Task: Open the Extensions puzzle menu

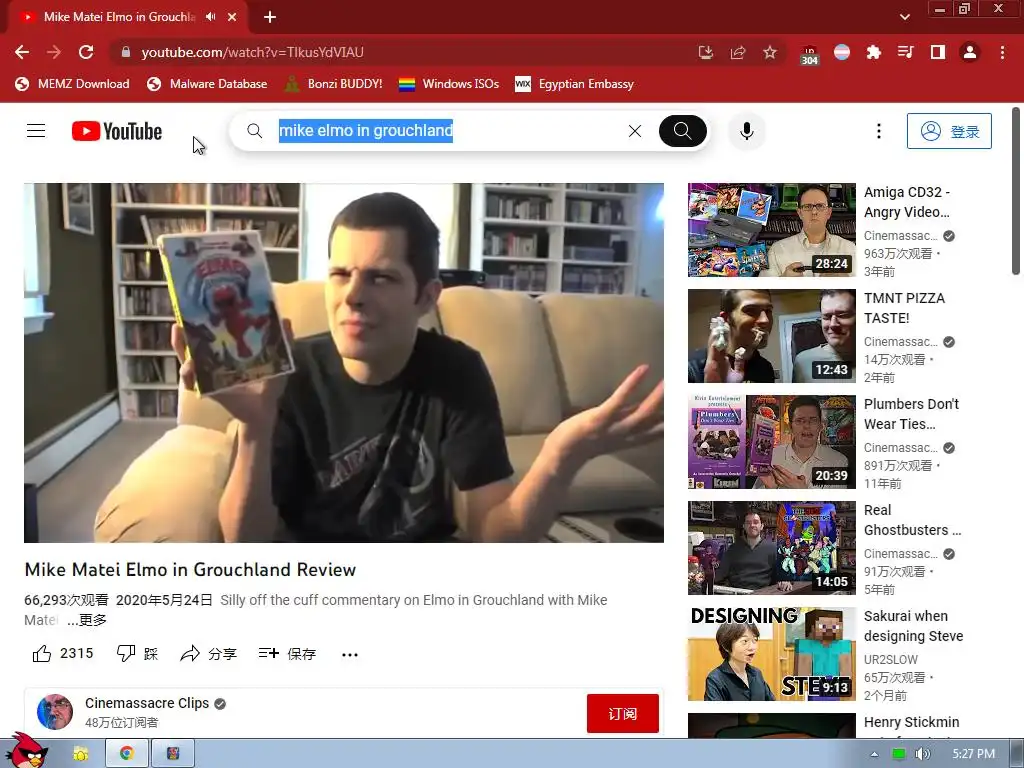Action: point(874,52)
